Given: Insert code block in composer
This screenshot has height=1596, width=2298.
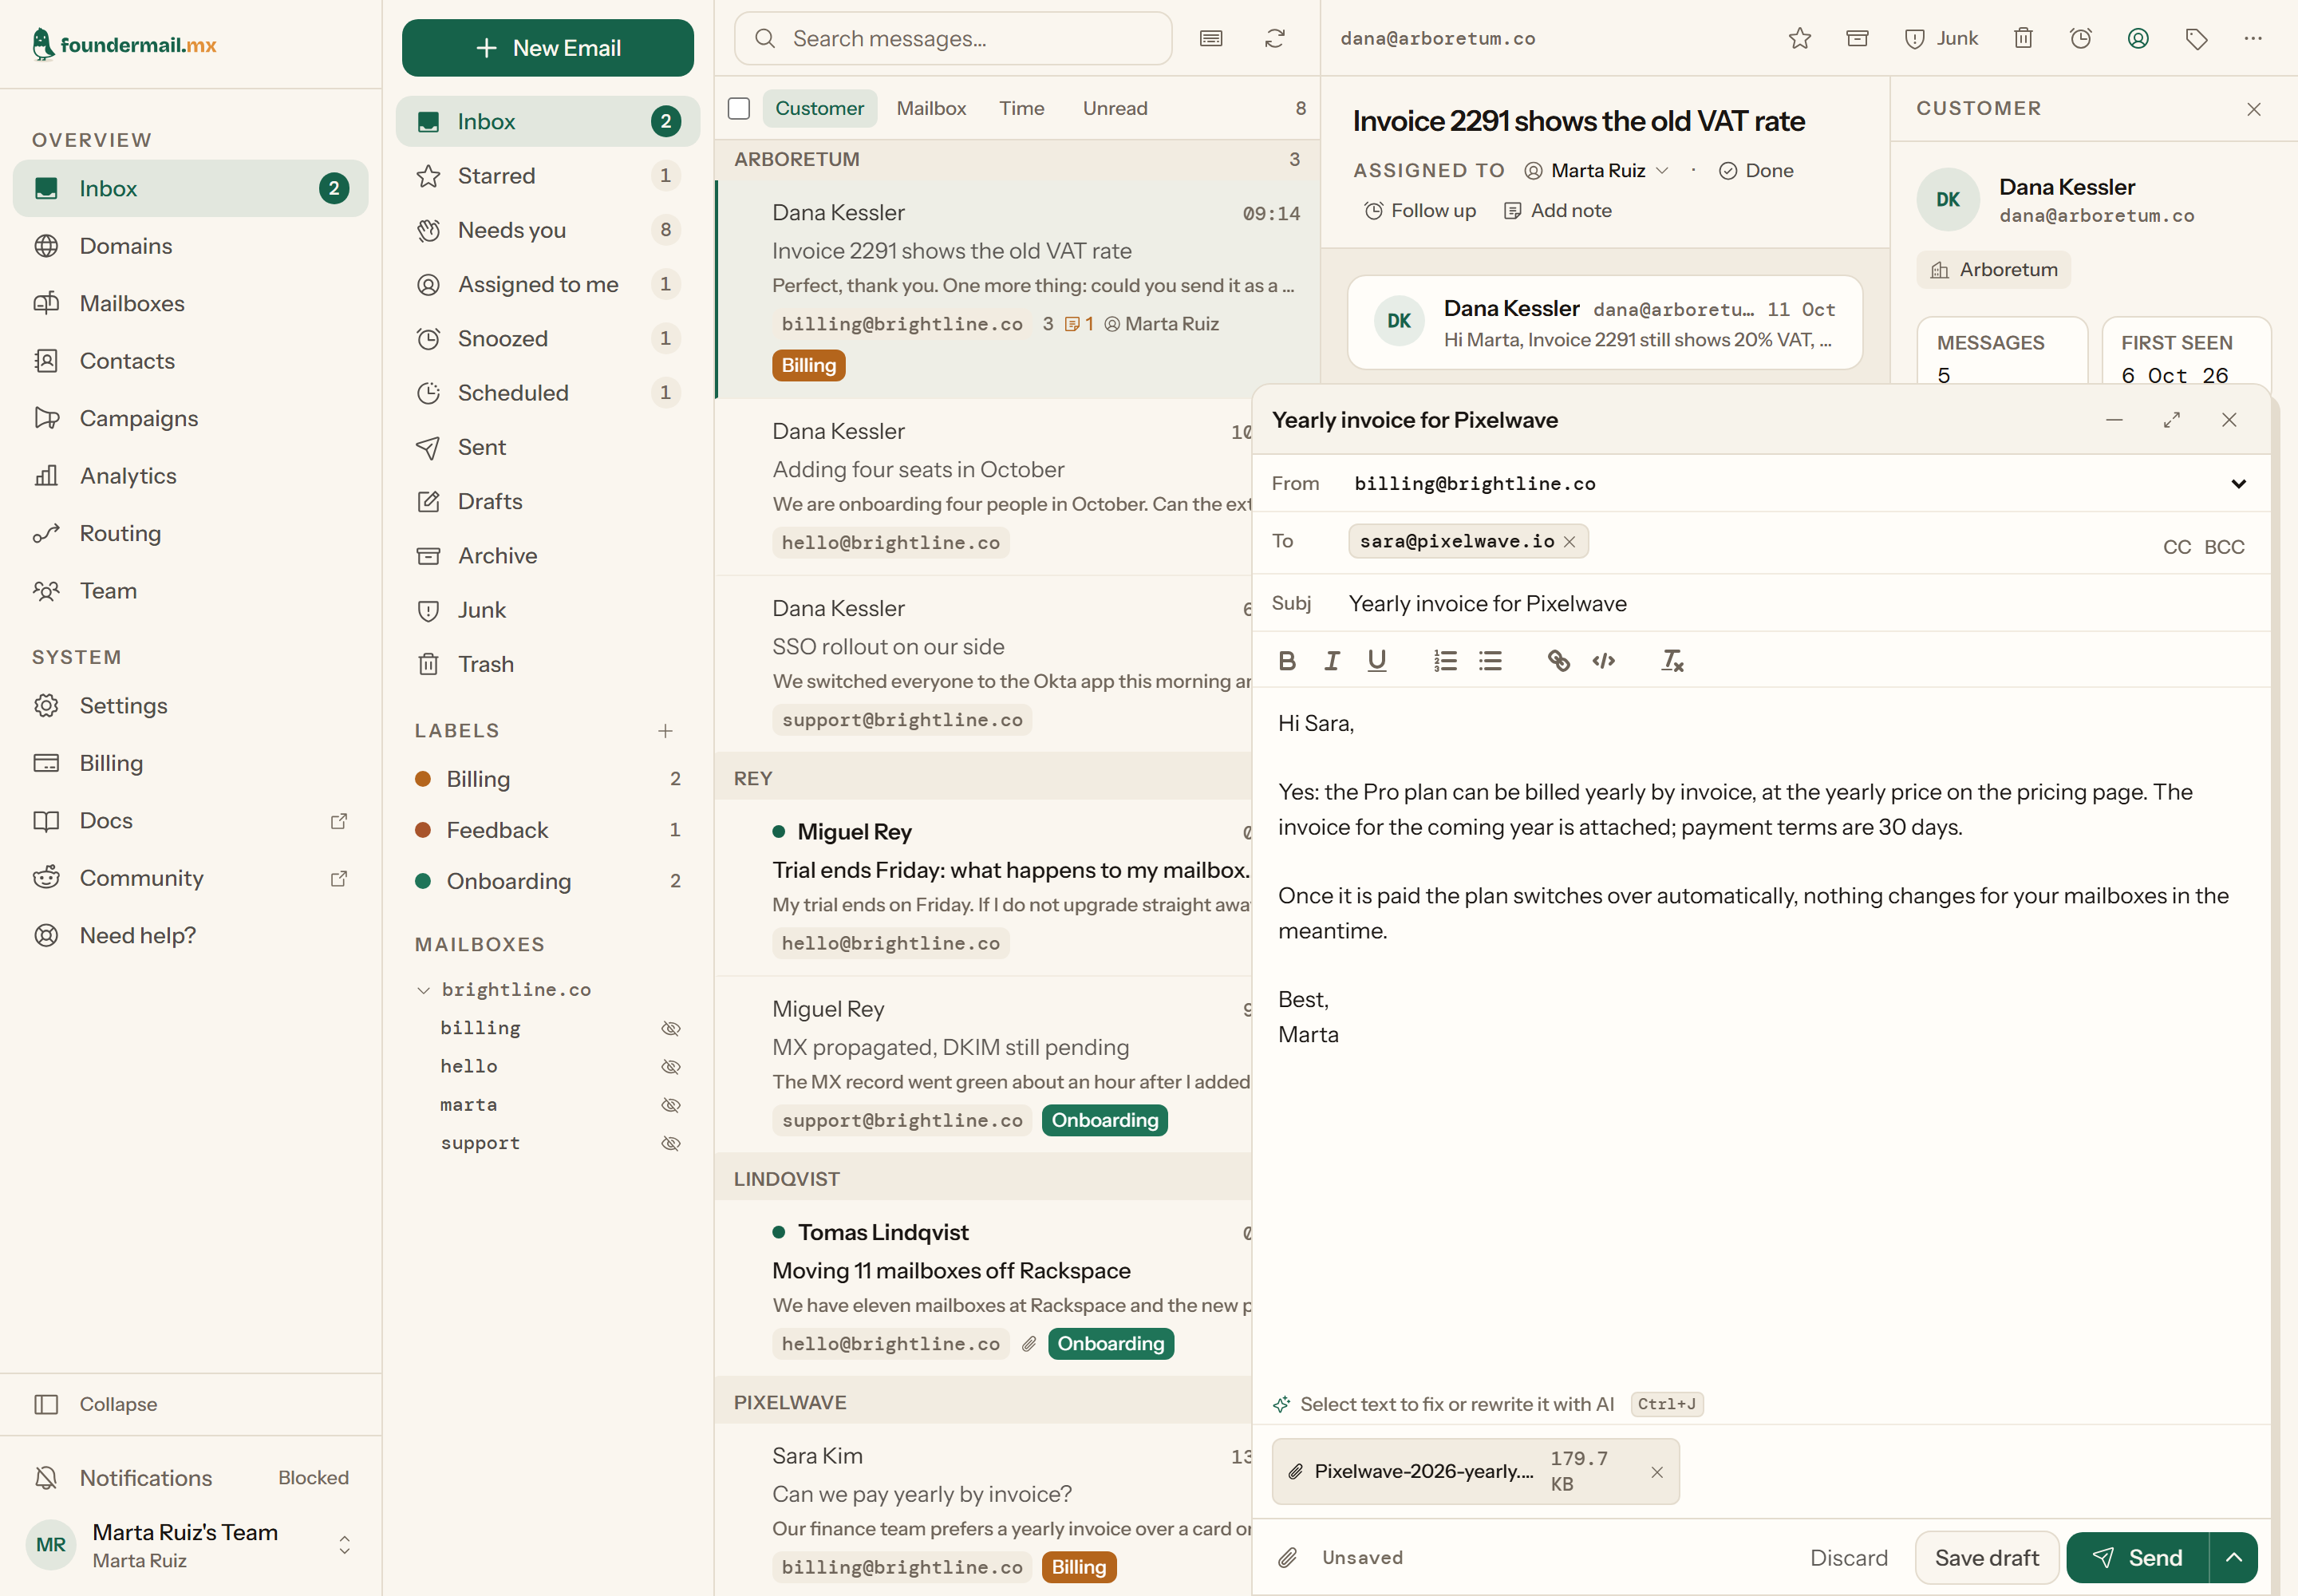Looking at the screenshot, I should (x=1603, y=661).
